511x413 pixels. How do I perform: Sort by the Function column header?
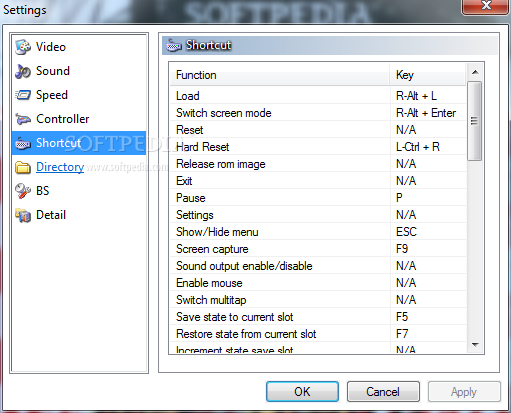pos(279,75)
